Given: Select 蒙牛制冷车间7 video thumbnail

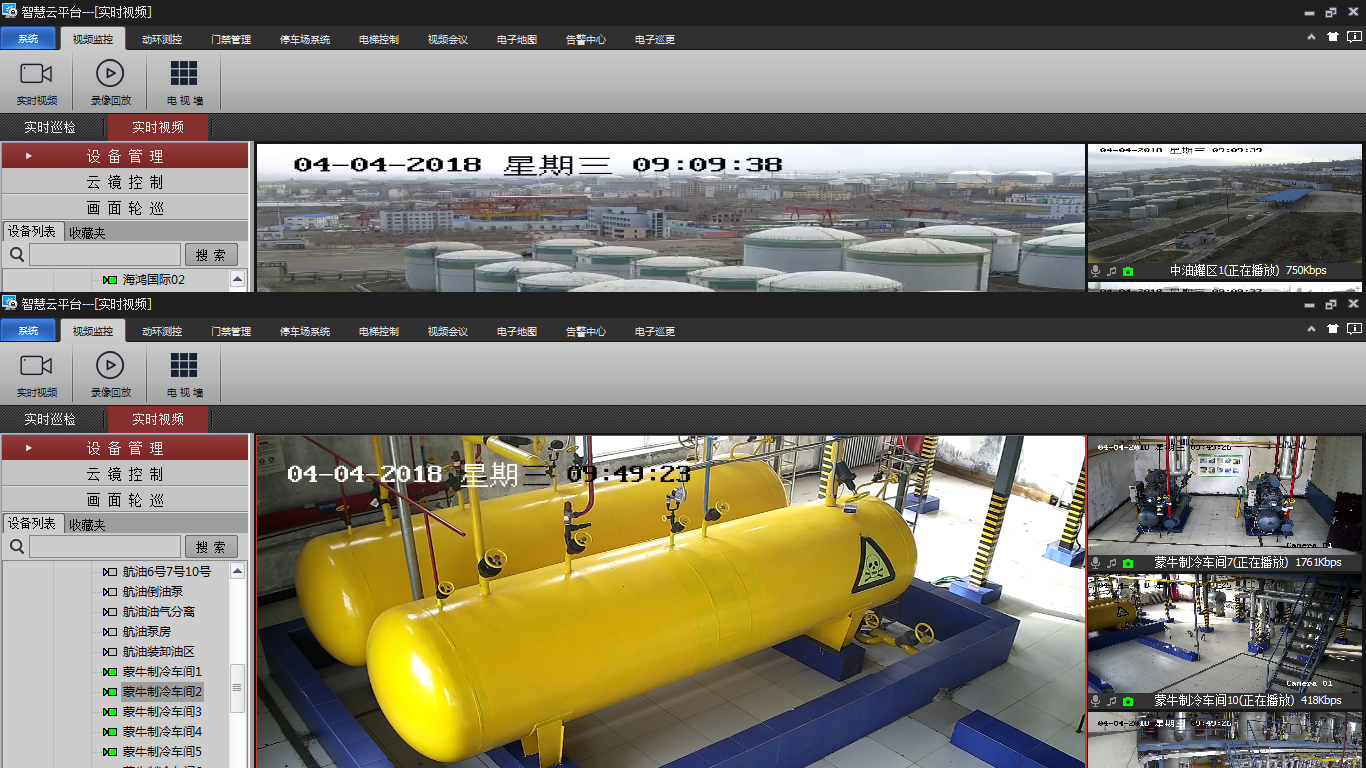Looking at the screenshot, I should tap(1225, 495).
